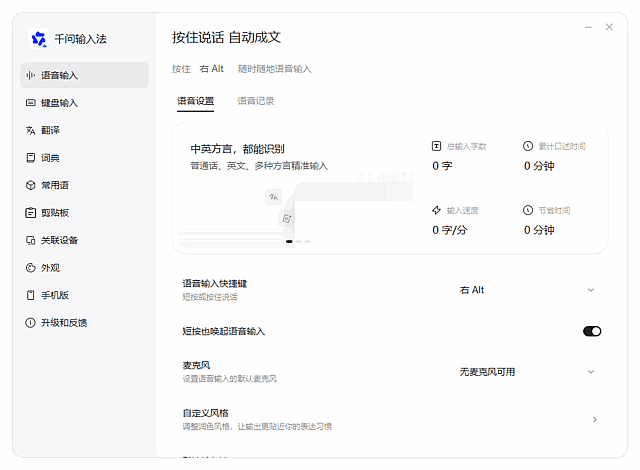The image size is (640, 470).
Task: Click the phone icon beside 手机版
Action: pyautogui.click(x=31, y=295)
